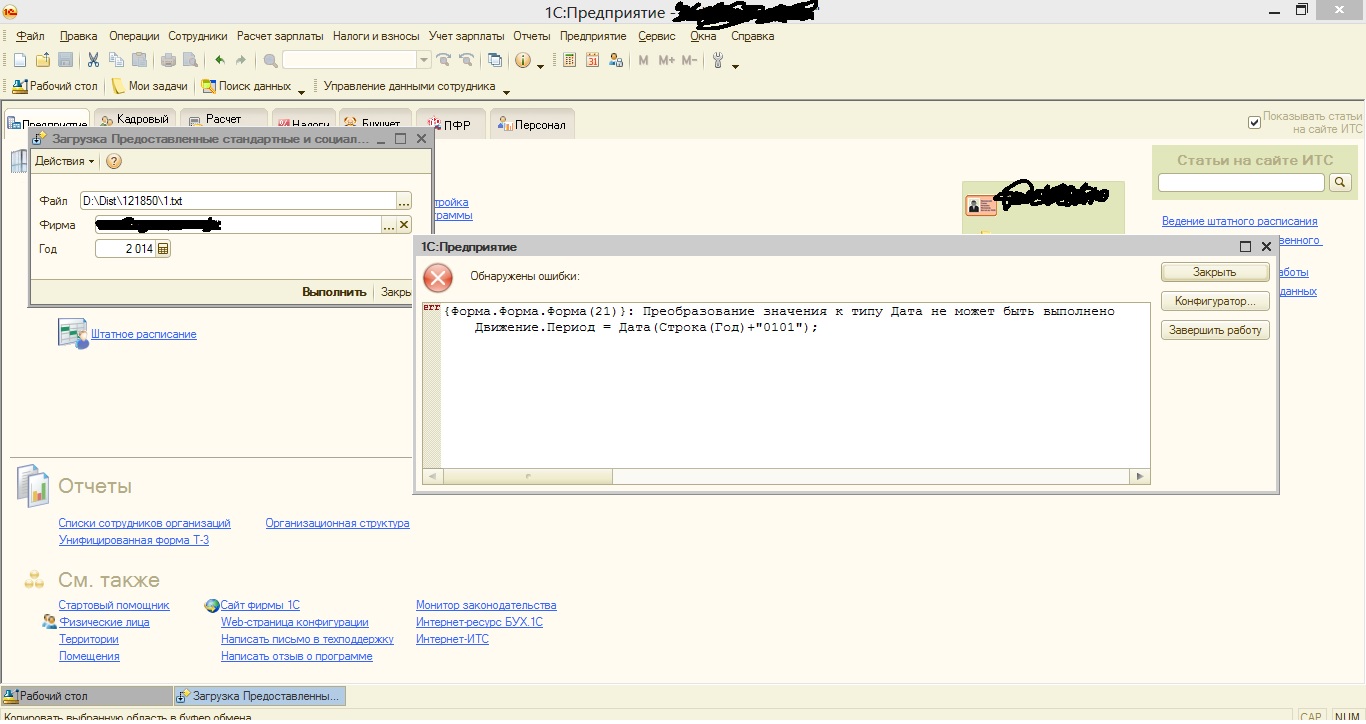
Task: Click the Конфигуратор... button
Action: [1215, 301]
